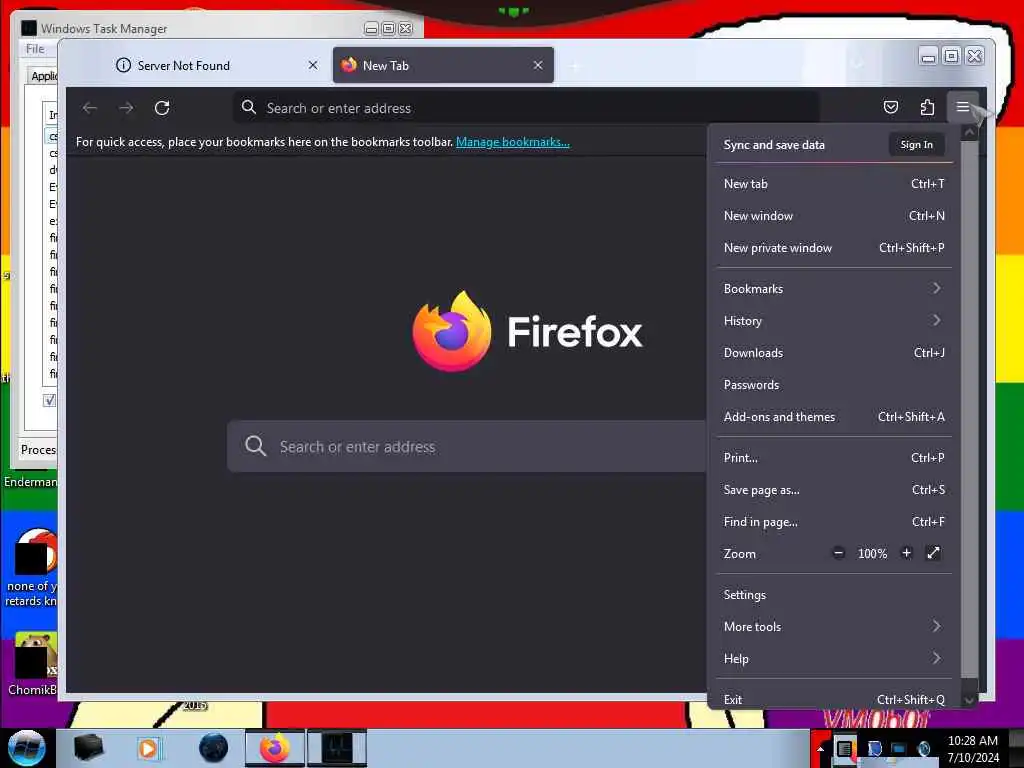Image resolution: width=1024 pixels, height=768 pixels.
Task: Choose Save page as...
Action: point(834,490)
